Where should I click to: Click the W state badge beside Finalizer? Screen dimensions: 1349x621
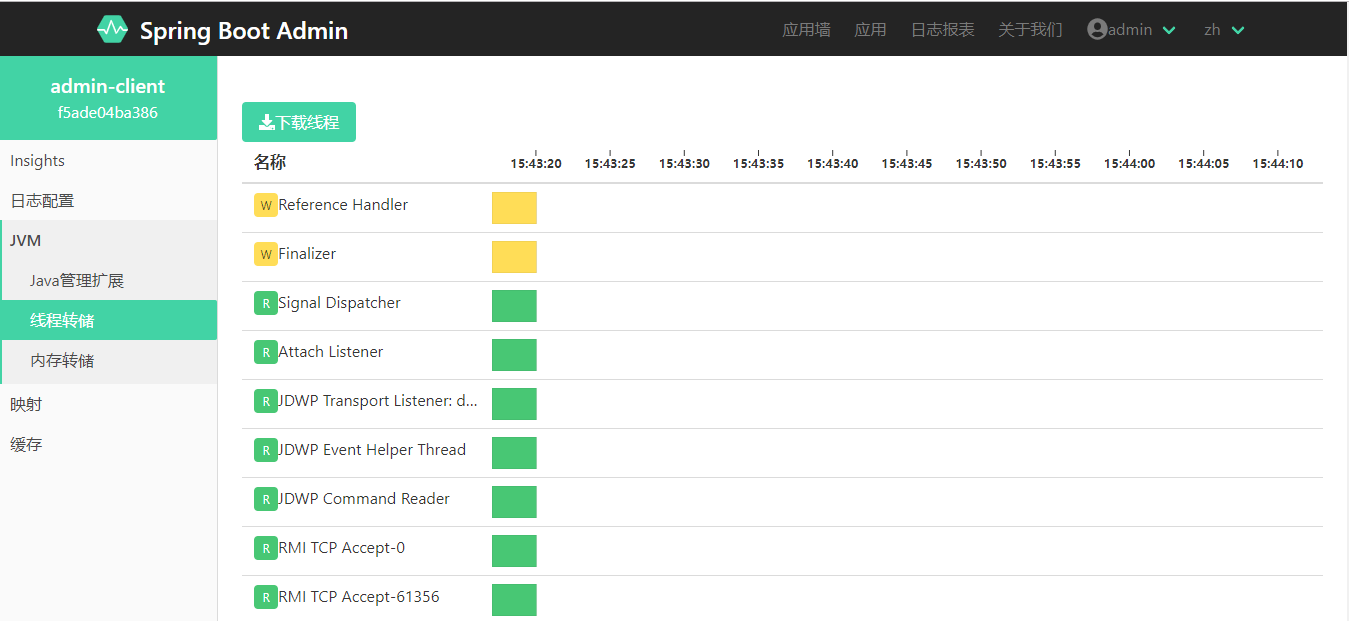(265, 255)
